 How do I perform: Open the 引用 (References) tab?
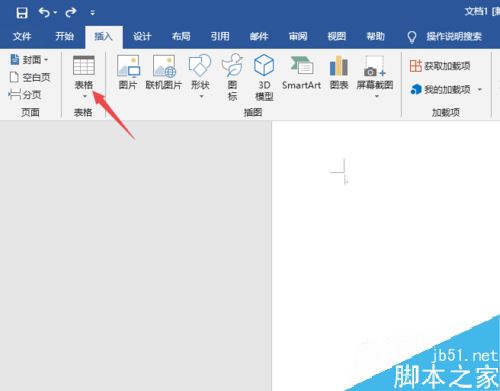[220, 36]
